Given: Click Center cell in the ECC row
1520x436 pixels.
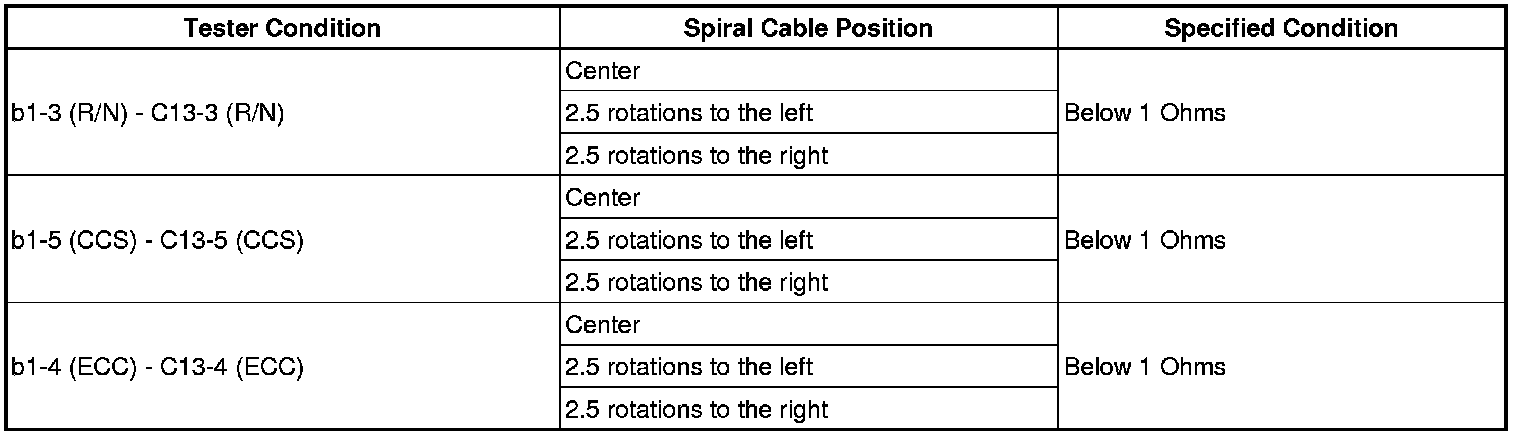Looking at the screenshot, I should click(x=602, y=325).
